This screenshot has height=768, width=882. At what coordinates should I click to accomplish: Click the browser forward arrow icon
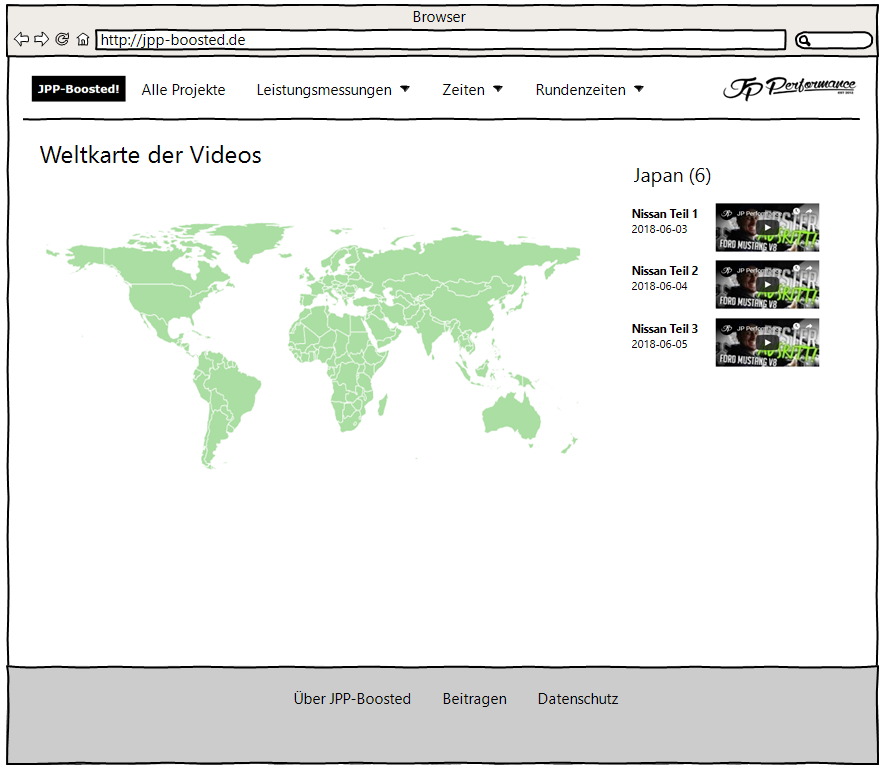41,39
